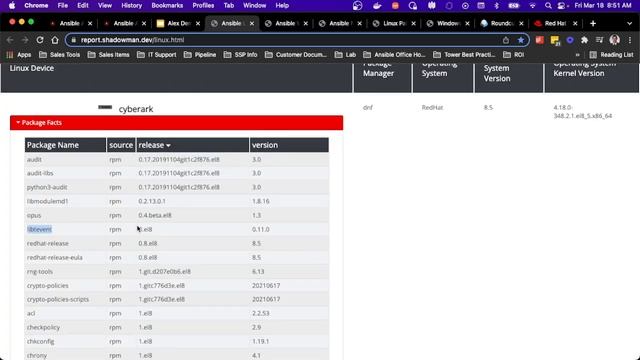Open the IT Support bookmark folder
The image size is (640, 360).
point(157,55)
